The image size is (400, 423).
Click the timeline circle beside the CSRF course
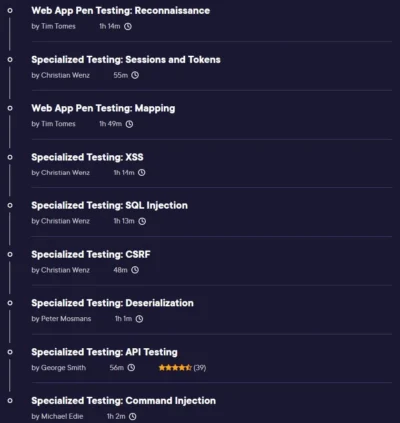(x=10, y=254)
